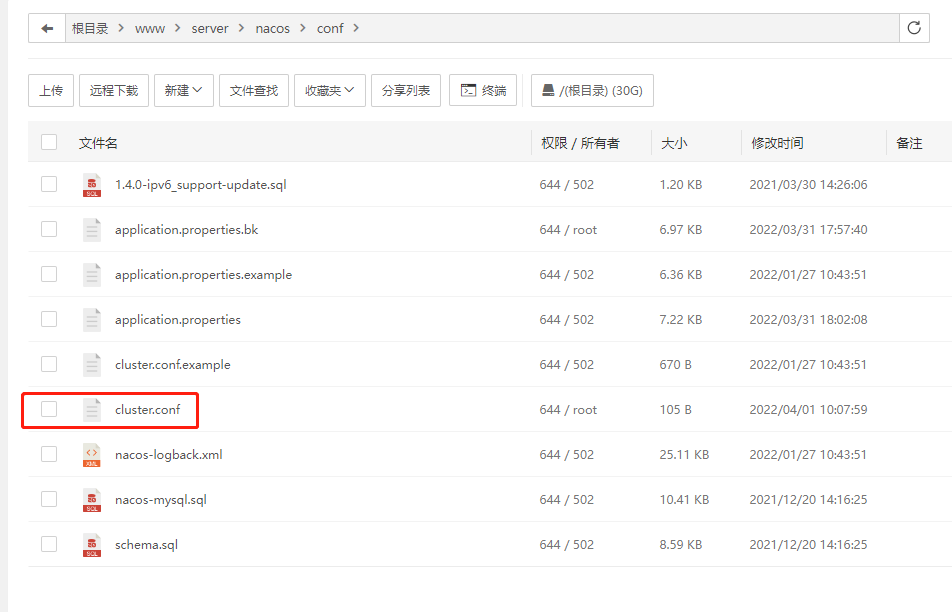Select checkbox for cluster.conf.example
Viewport: 952px width, 612px height.
pyautogui.click(x=49, y=364)
